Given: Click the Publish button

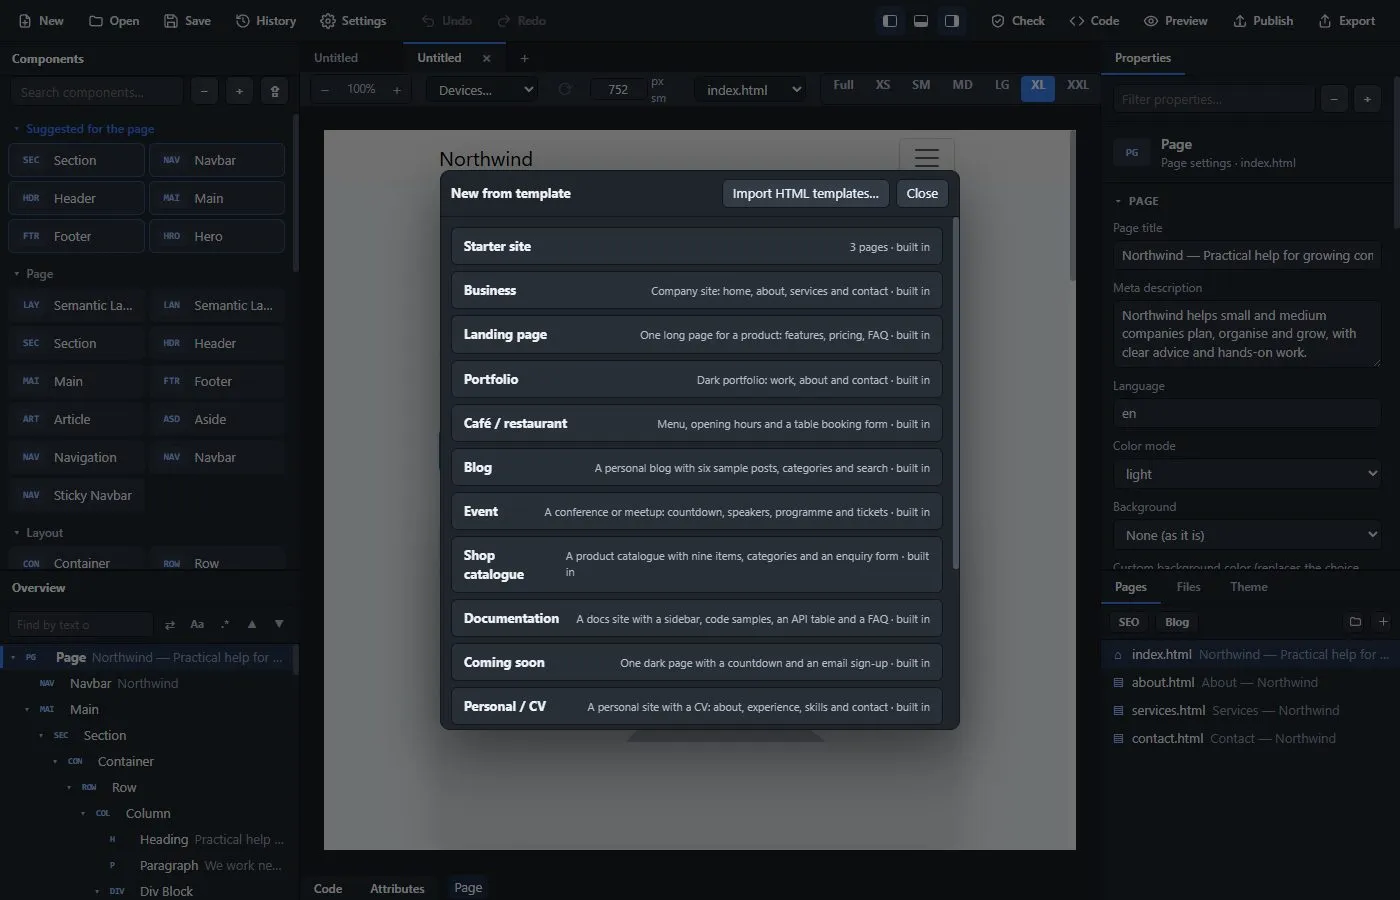Looking at the screenshot, I should pos(1263,21).
